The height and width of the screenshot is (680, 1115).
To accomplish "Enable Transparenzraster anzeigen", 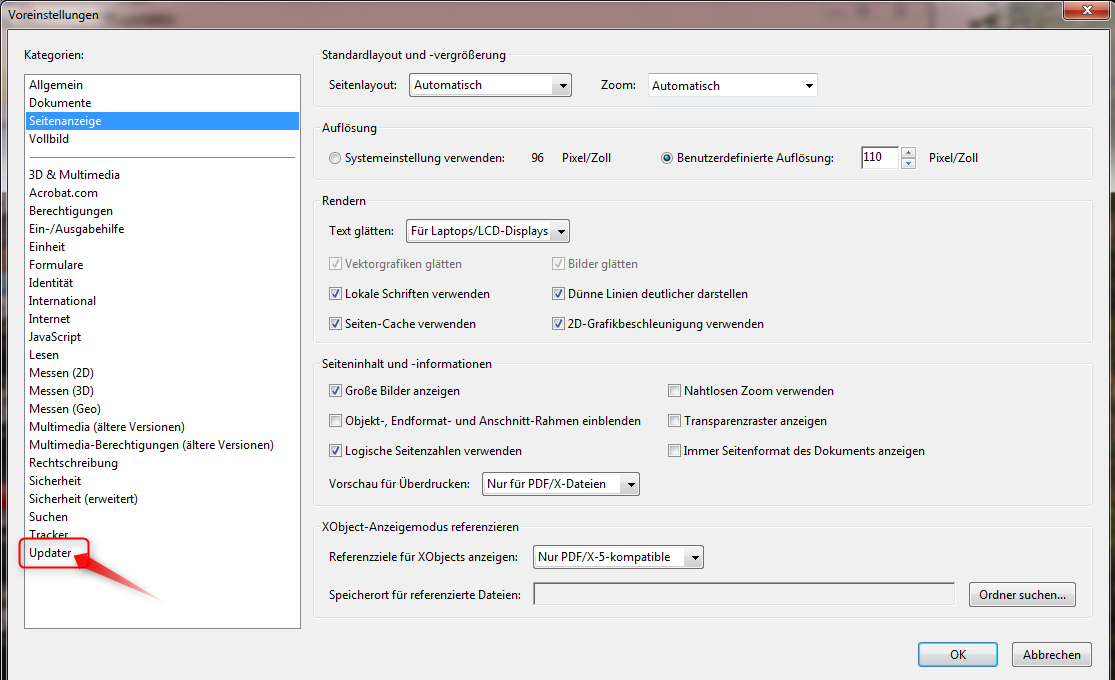I will (675, 420).
